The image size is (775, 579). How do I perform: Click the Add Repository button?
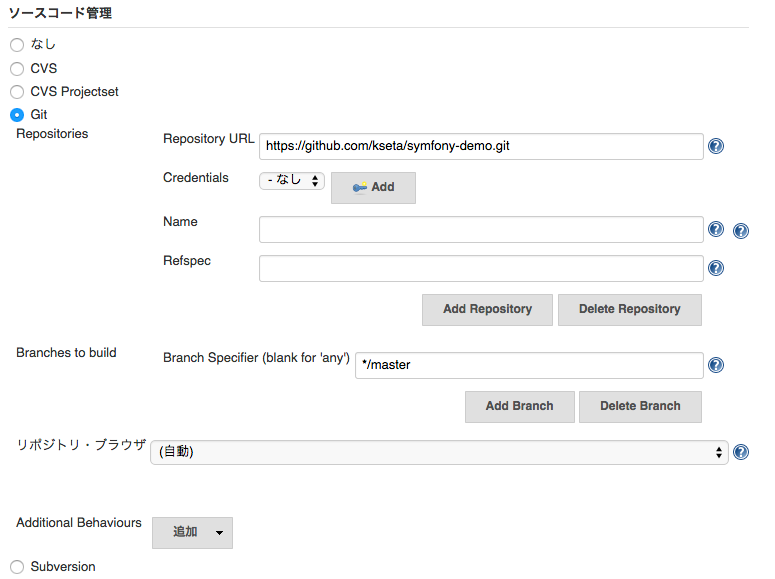(x=487, y=310)
